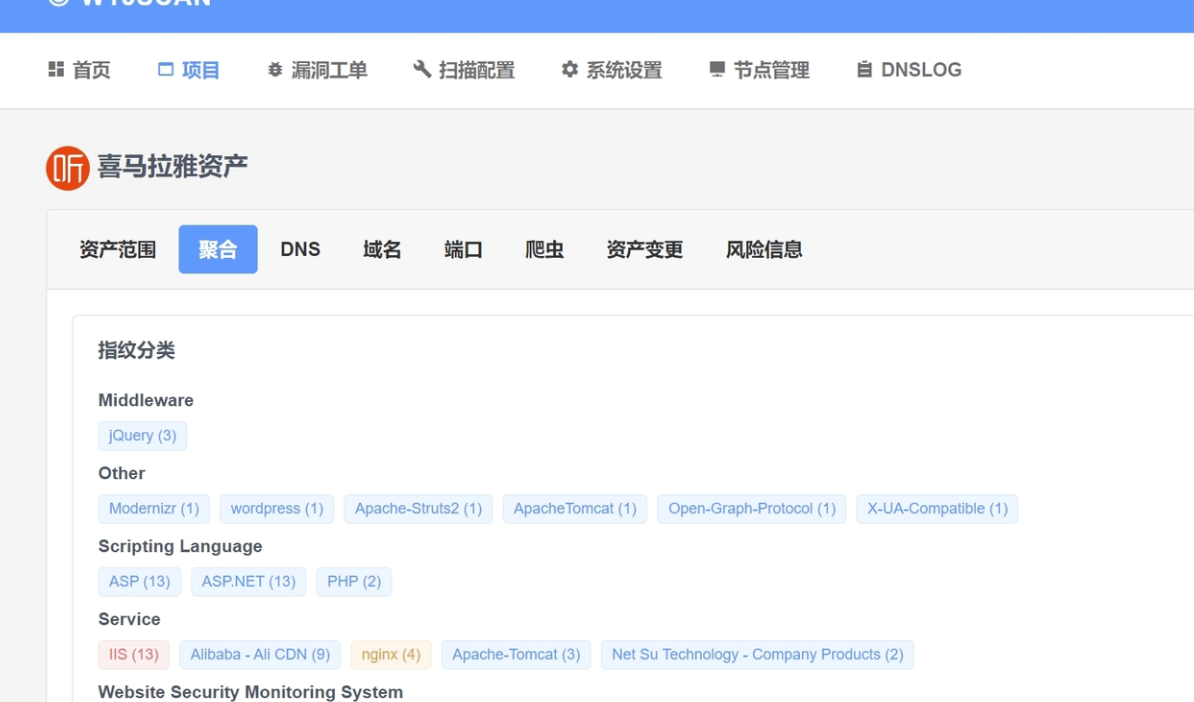1194x702 pixels.
Task: Open 节点管理 in the top navigation
Action: coord(759,70)
